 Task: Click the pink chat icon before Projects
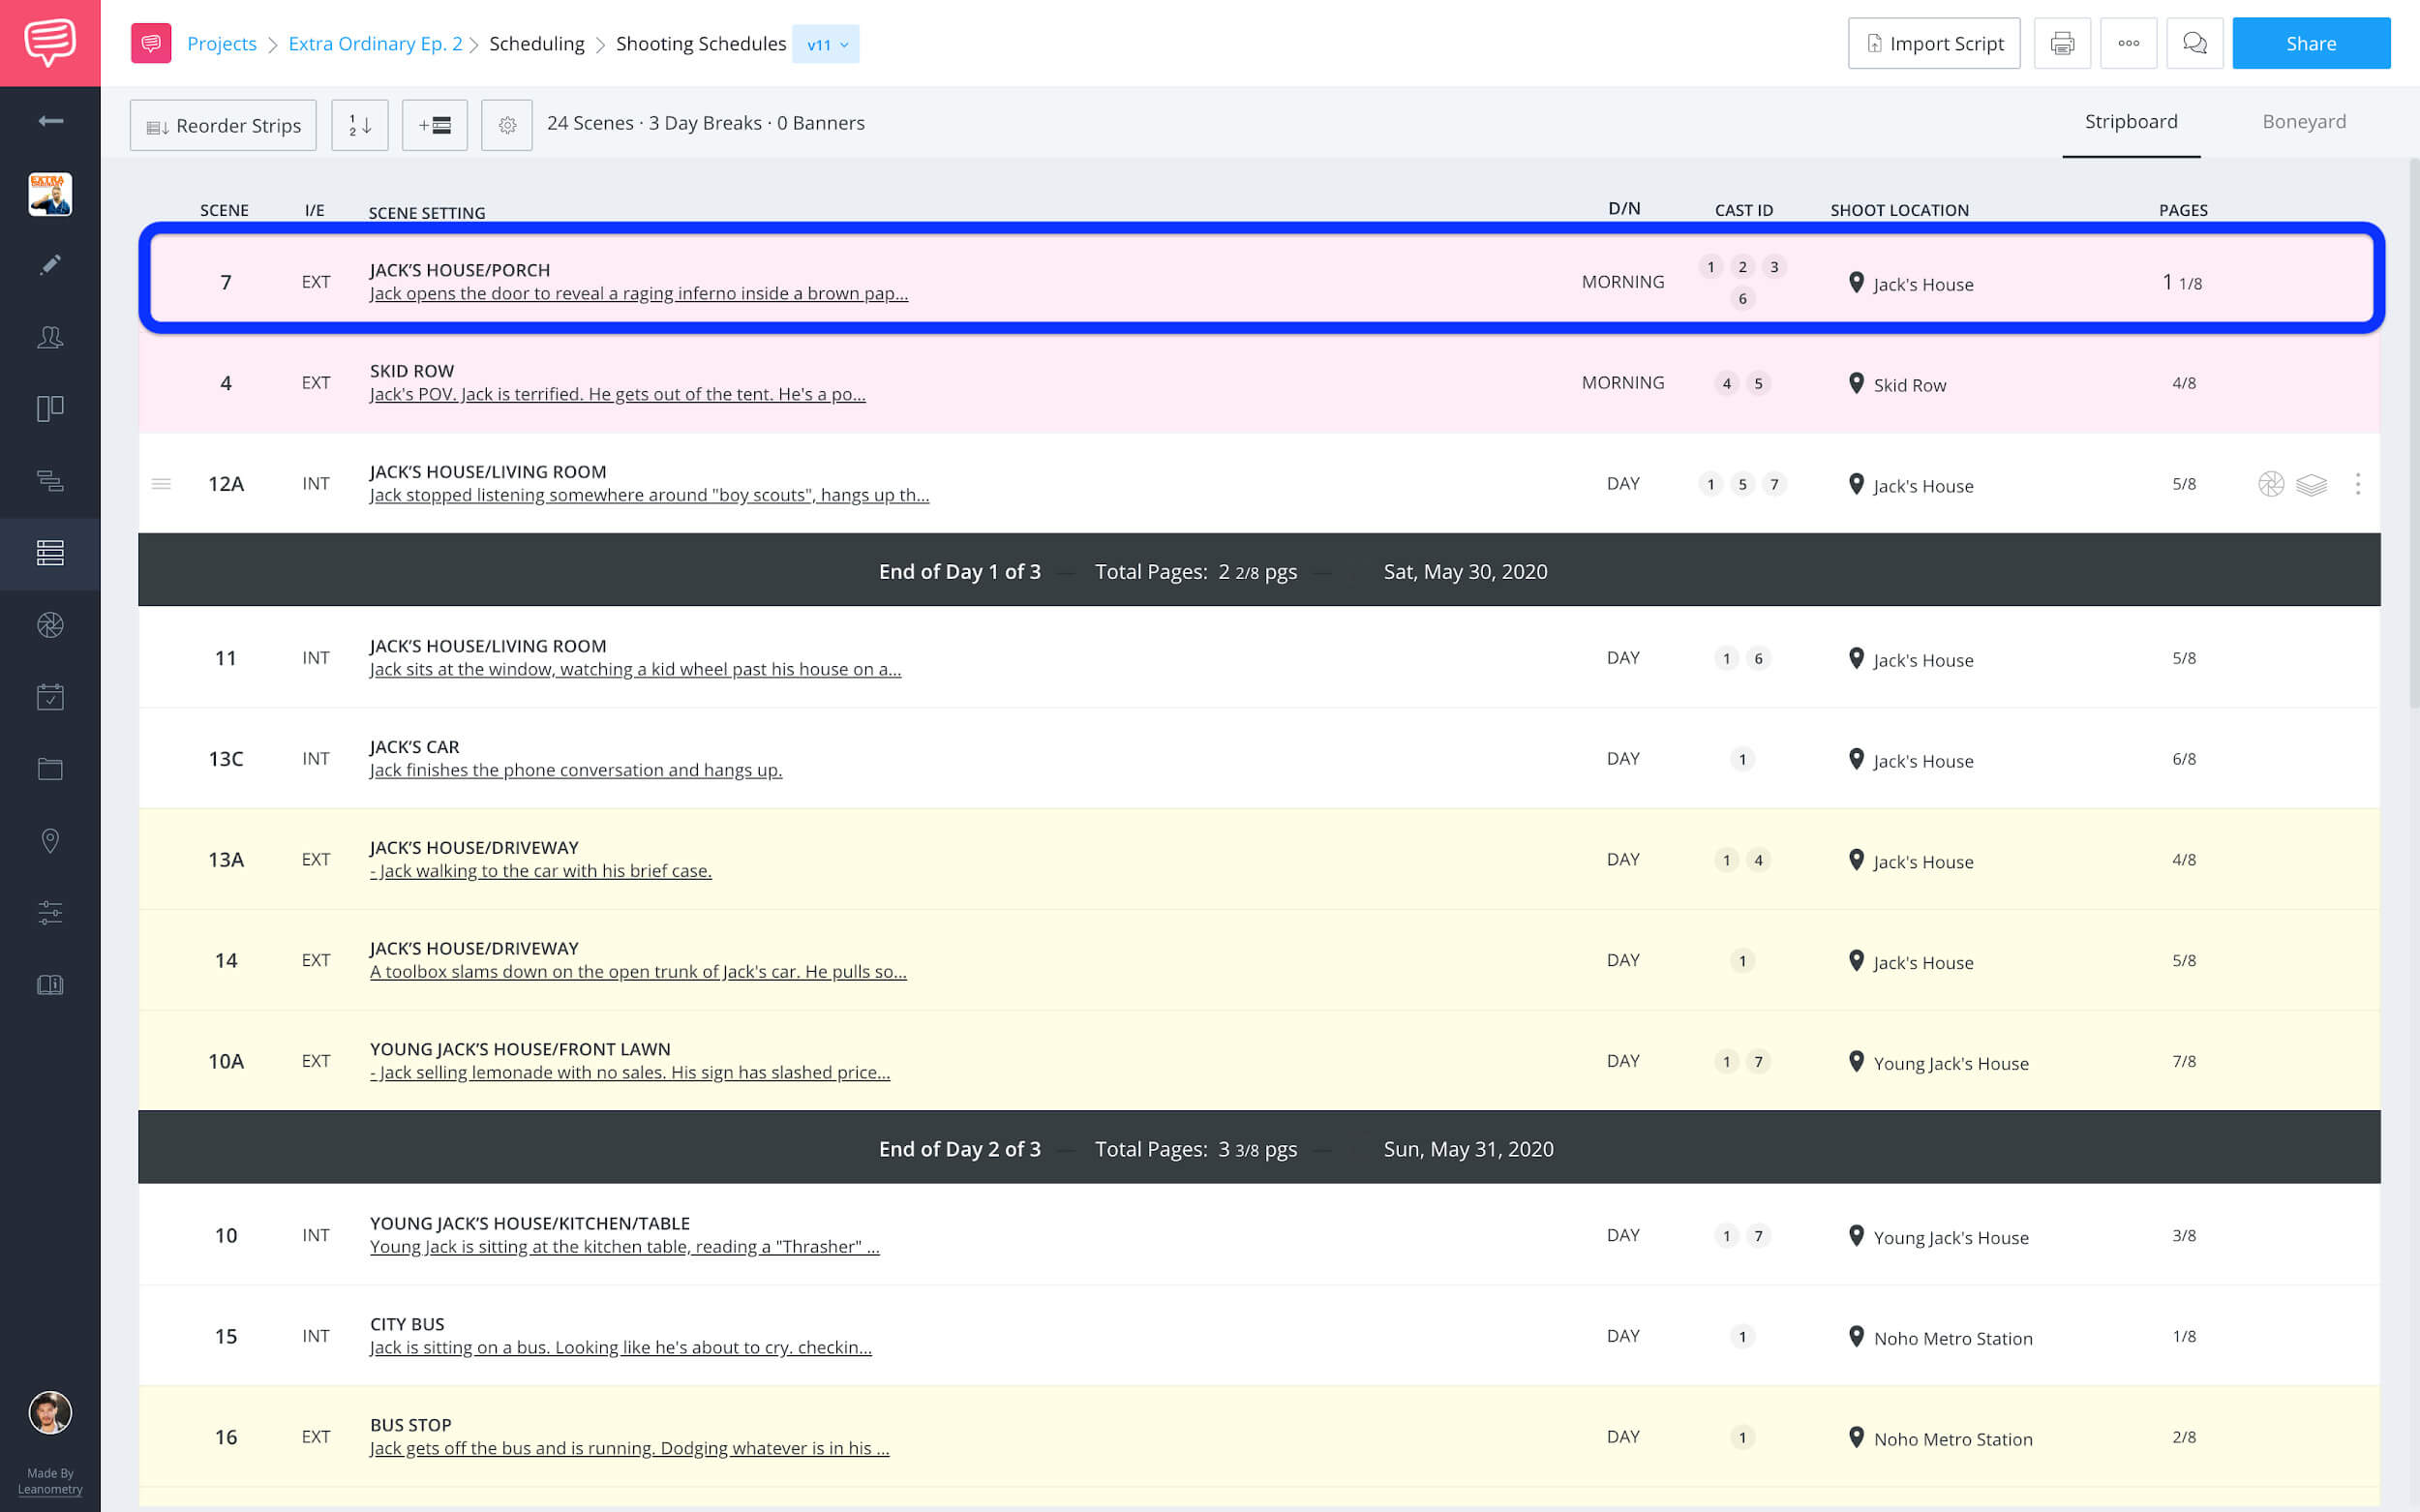tap(151, 43)
